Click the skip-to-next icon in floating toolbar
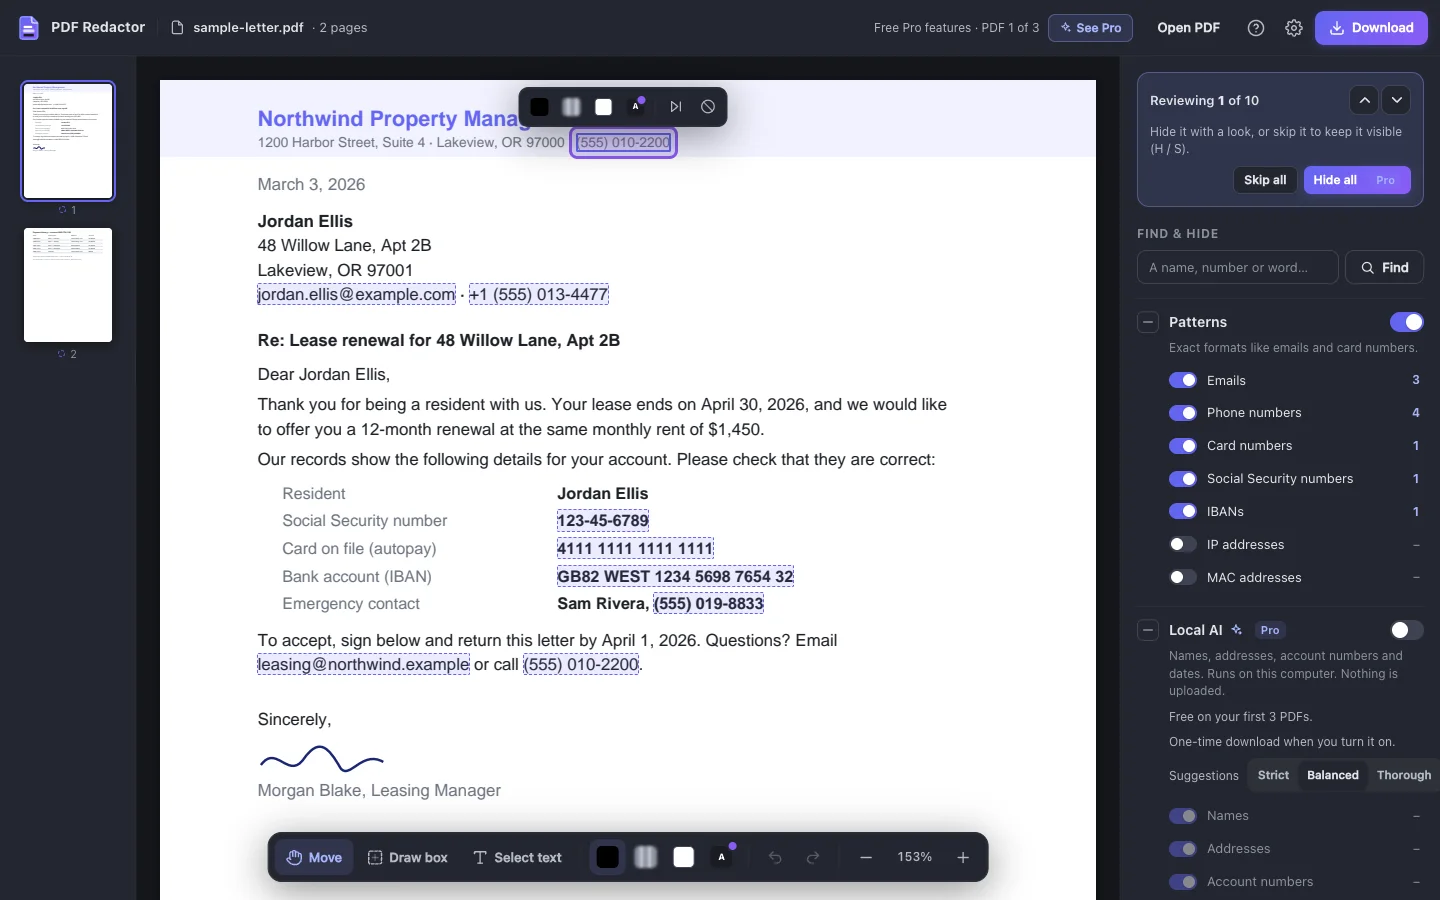The width and height of the screenshot is (1440, 900). [x=676, y=107]
